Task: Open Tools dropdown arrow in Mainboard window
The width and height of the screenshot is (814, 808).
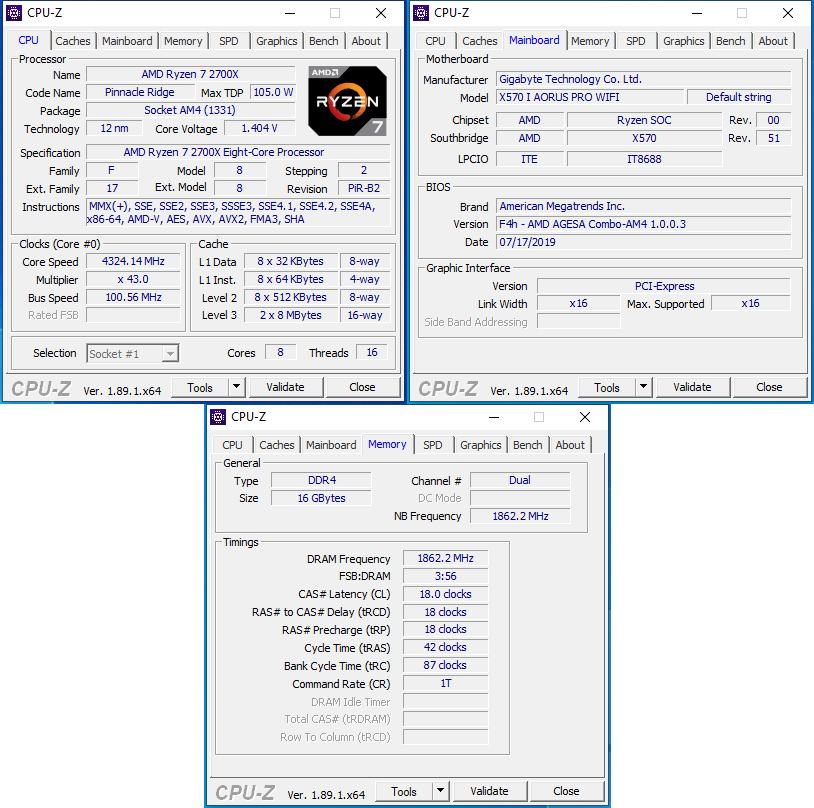Action: click(643, 387)
